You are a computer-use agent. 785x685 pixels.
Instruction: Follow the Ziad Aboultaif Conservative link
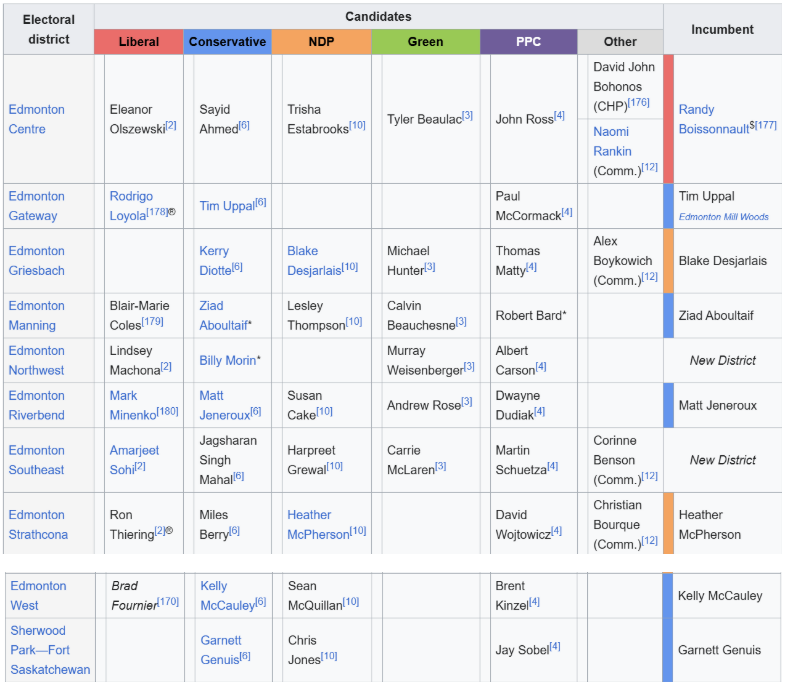pyautogui.click(x=223, y=315)
